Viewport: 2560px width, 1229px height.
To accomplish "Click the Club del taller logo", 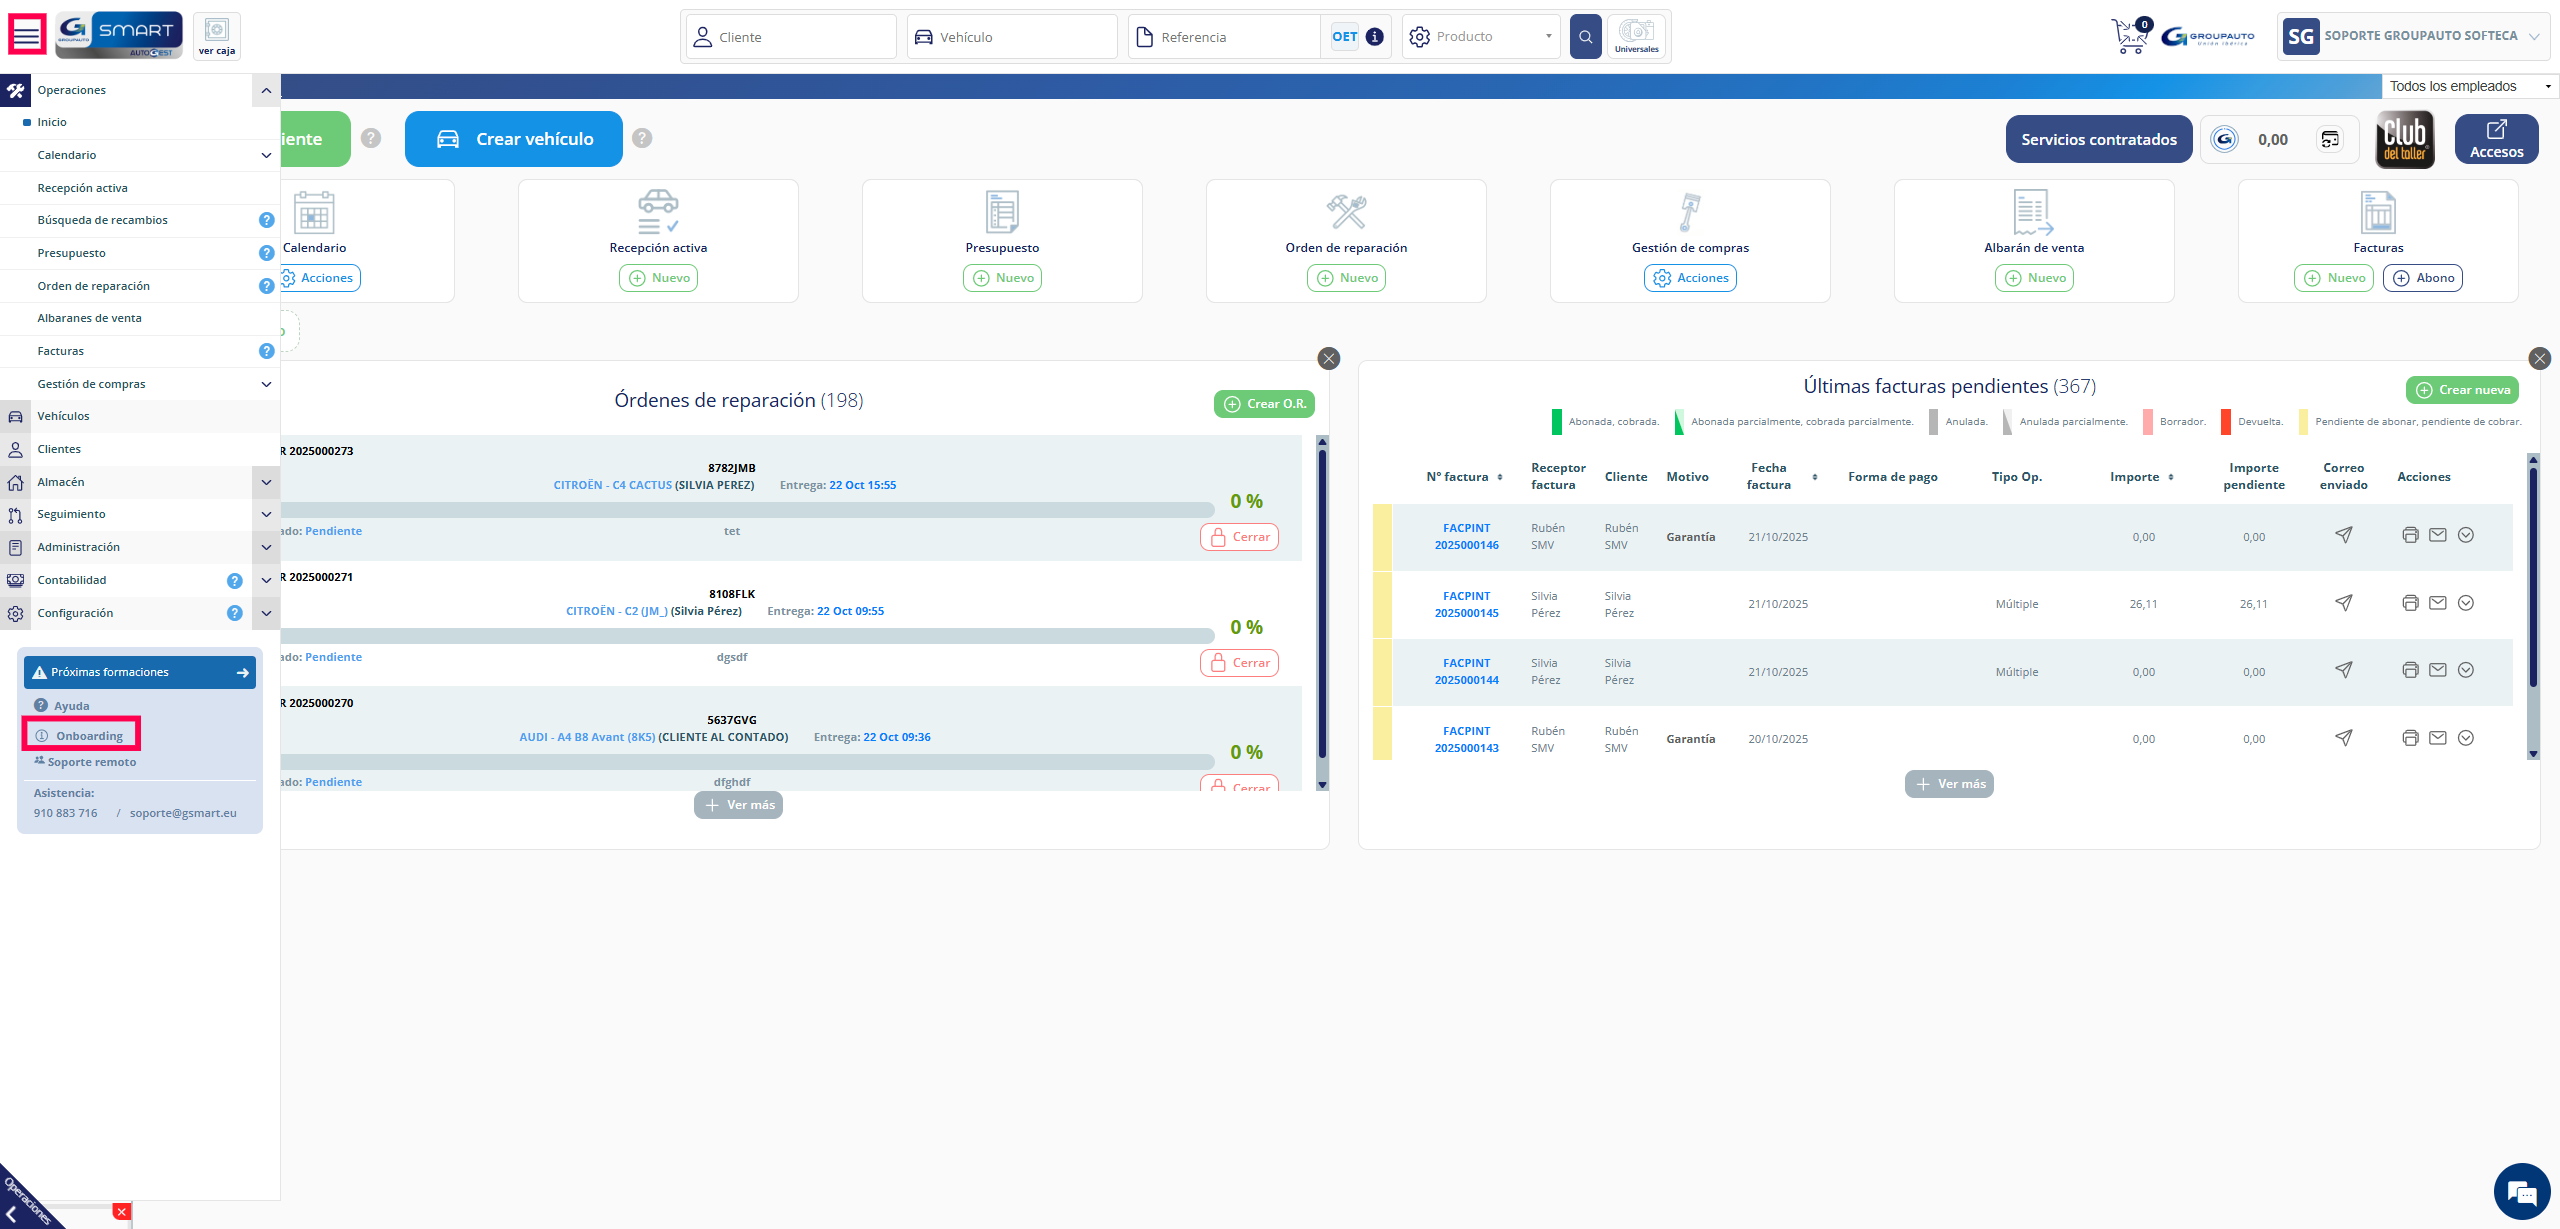I will (2404, 140).
